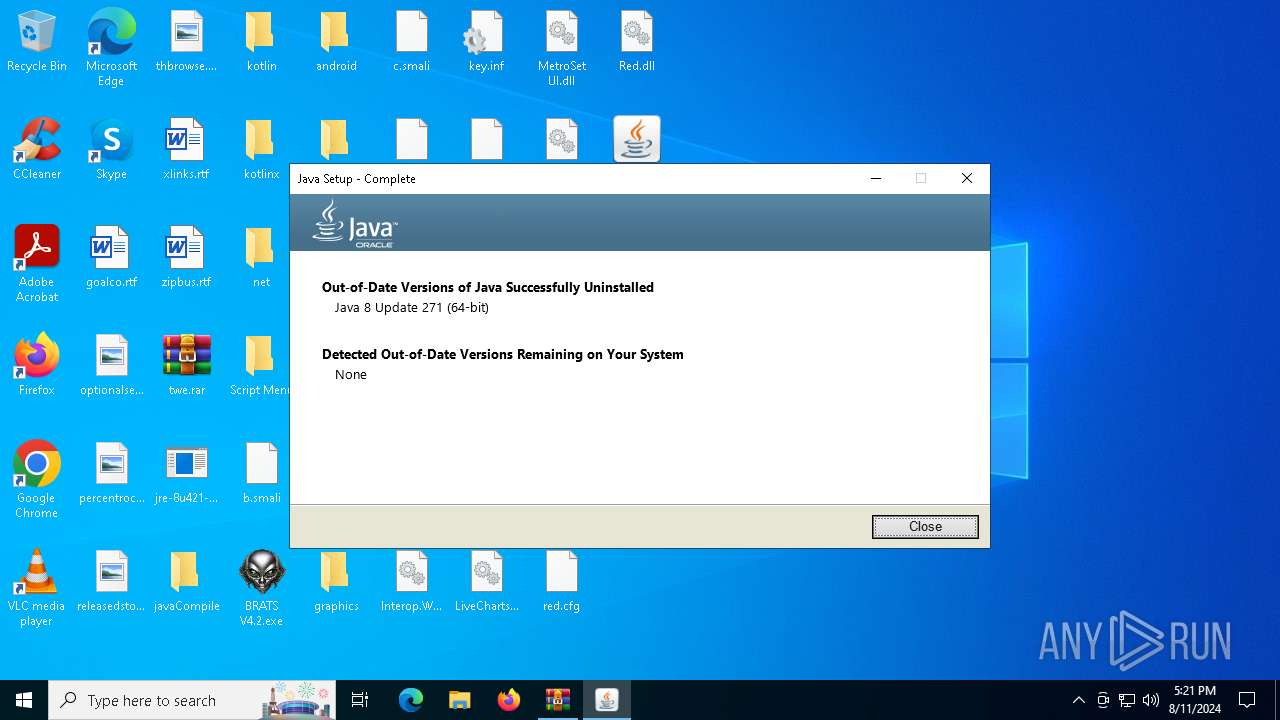This screenshot has height=720, width=1280.
Task: Select the Microsoft Edge desktop shortcut
Action: click(x=111, y=48)
